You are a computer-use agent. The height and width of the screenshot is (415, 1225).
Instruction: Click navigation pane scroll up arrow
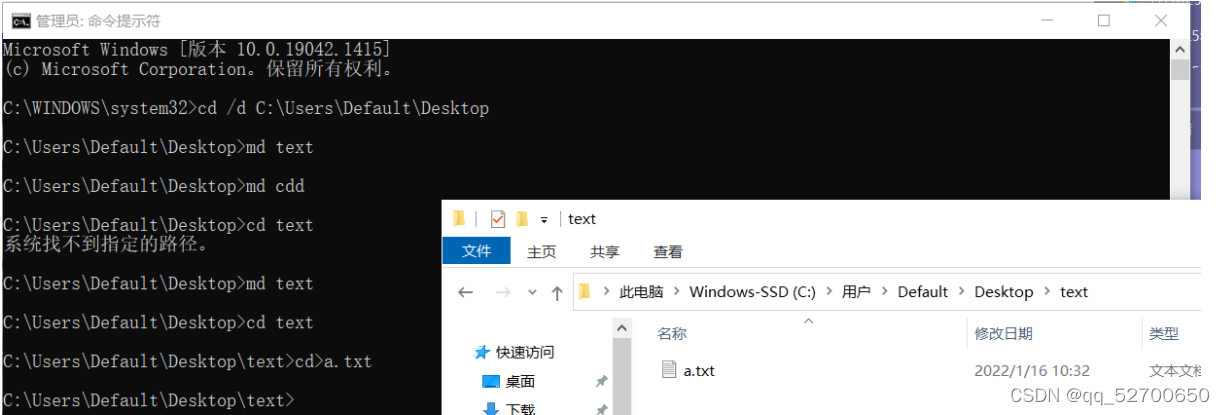pyautogui.click(x=622, y=328)
